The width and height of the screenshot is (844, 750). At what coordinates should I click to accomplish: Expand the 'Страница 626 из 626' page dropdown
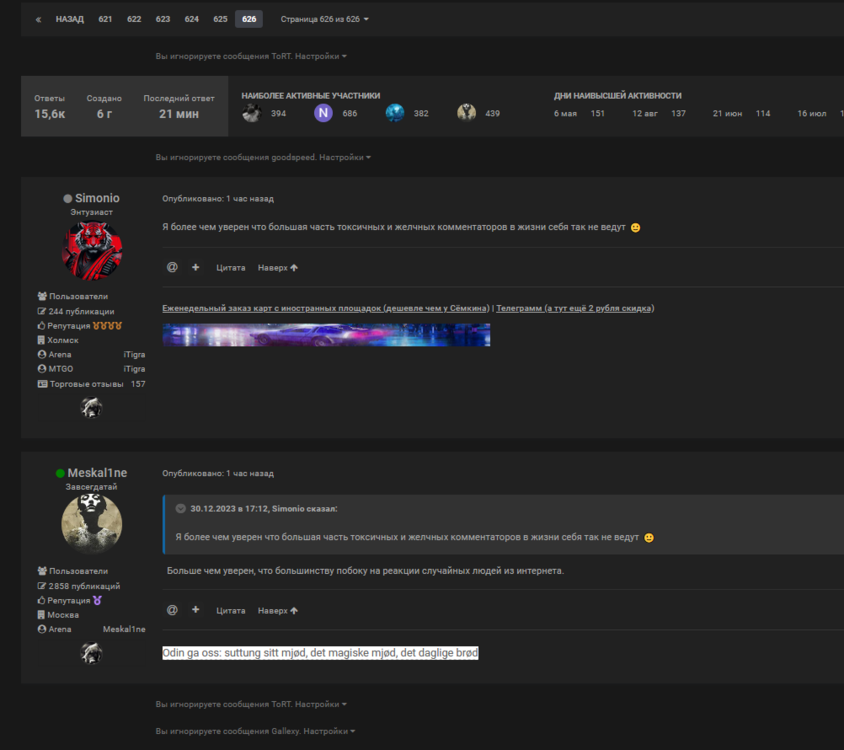click(324, 19)
